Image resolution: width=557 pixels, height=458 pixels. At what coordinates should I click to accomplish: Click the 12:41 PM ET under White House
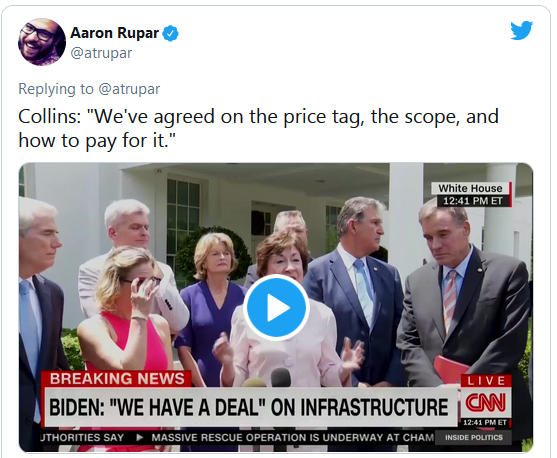tap(473, 201)
